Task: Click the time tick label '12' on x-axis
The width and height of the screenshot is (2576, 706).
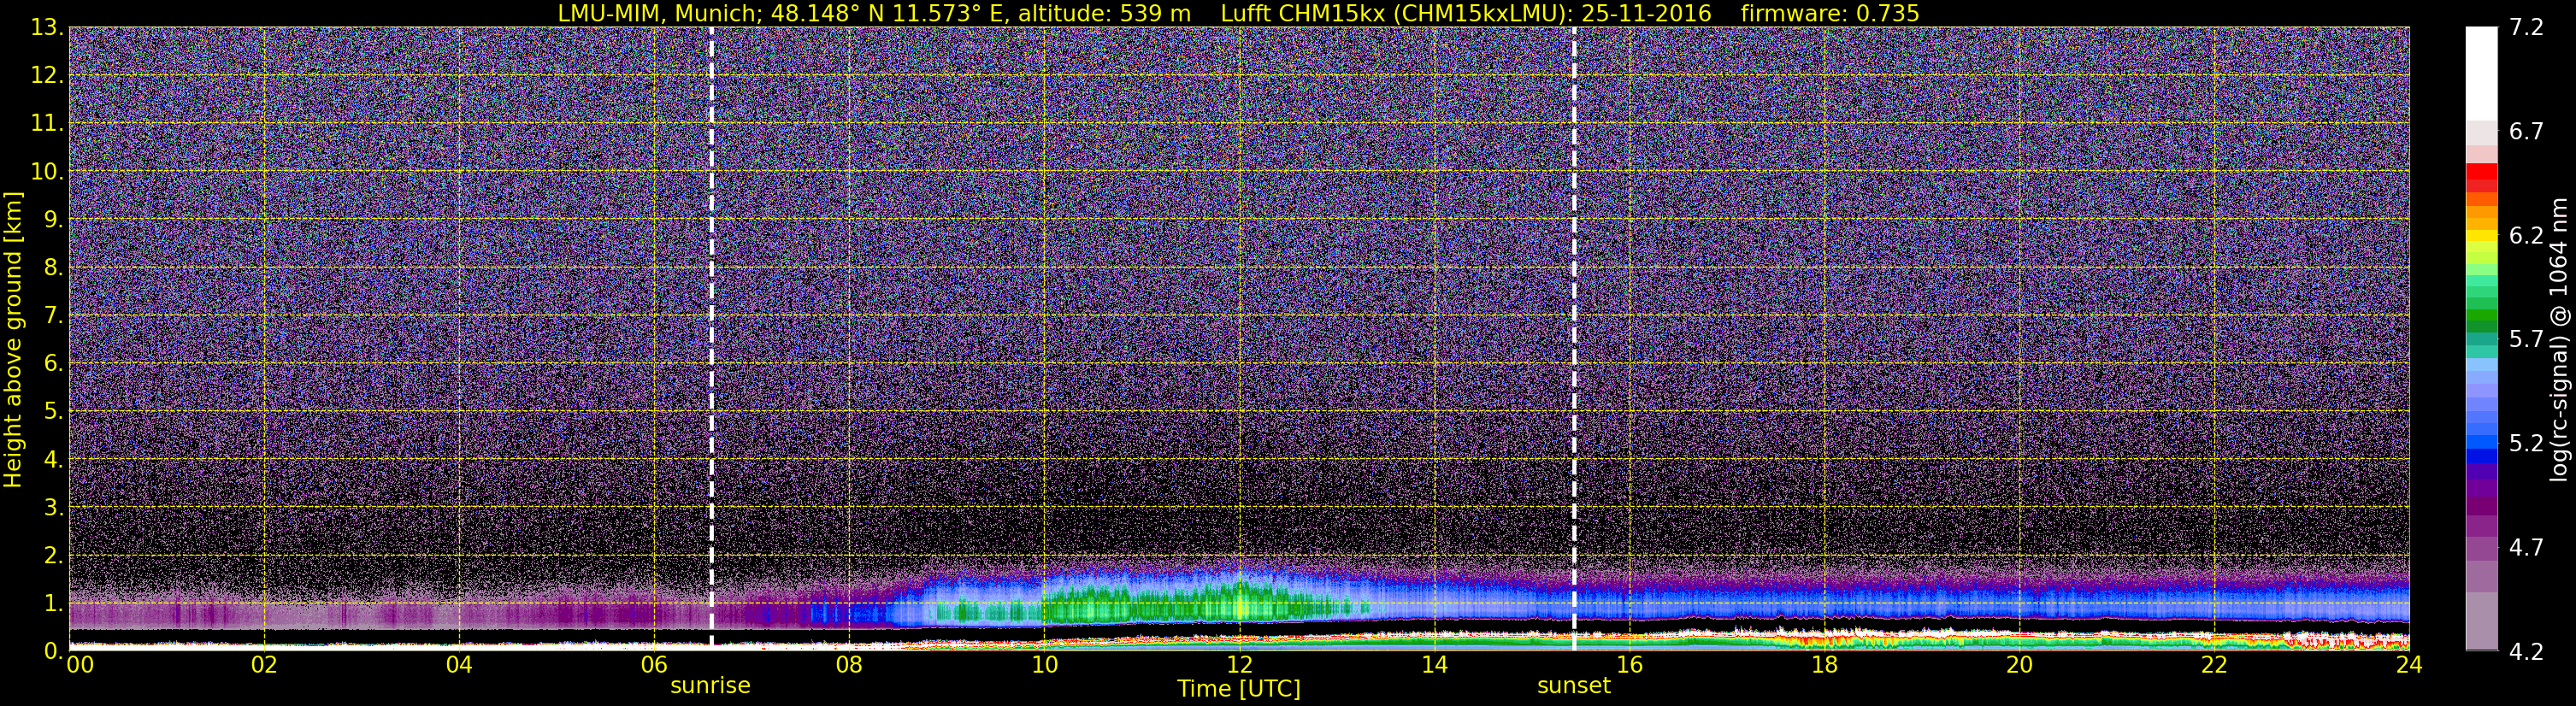Action: [x=1239, y=664]
